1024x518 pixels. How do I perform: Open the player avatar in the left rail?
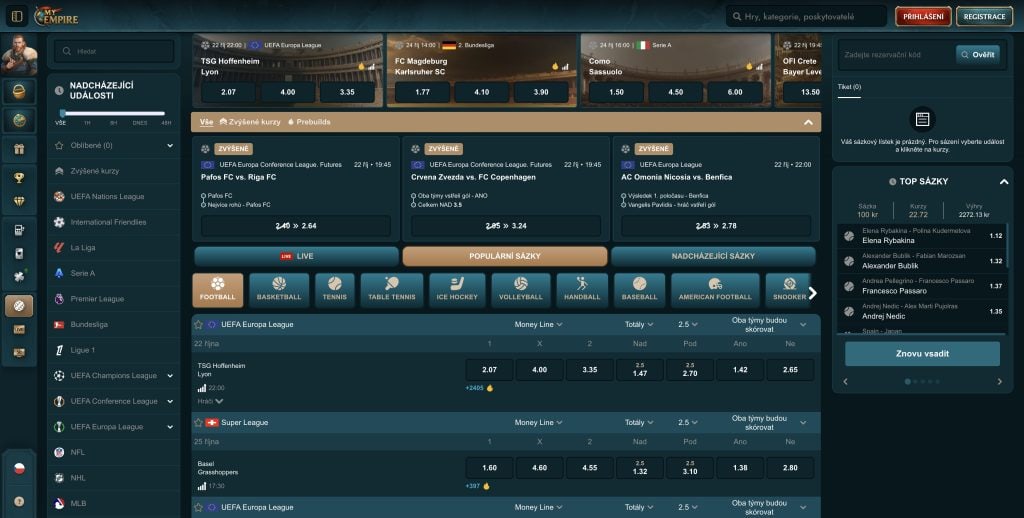19,55
